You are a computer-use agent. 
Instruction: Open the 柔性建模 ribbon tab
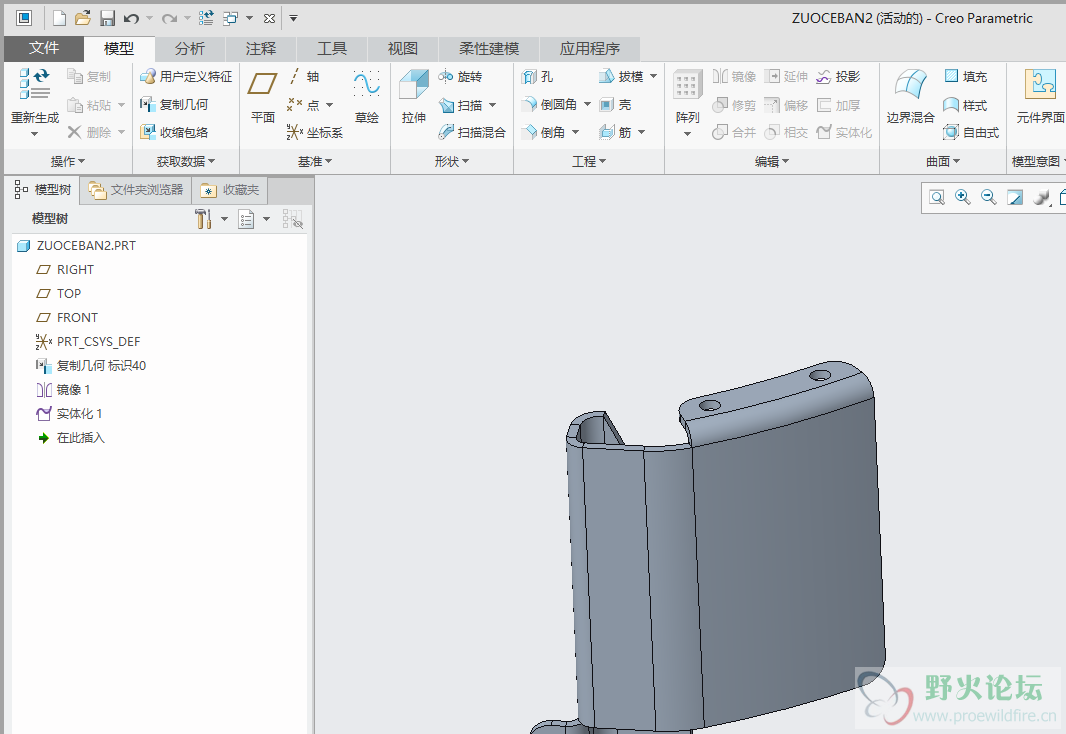click(x=489, y=48)
